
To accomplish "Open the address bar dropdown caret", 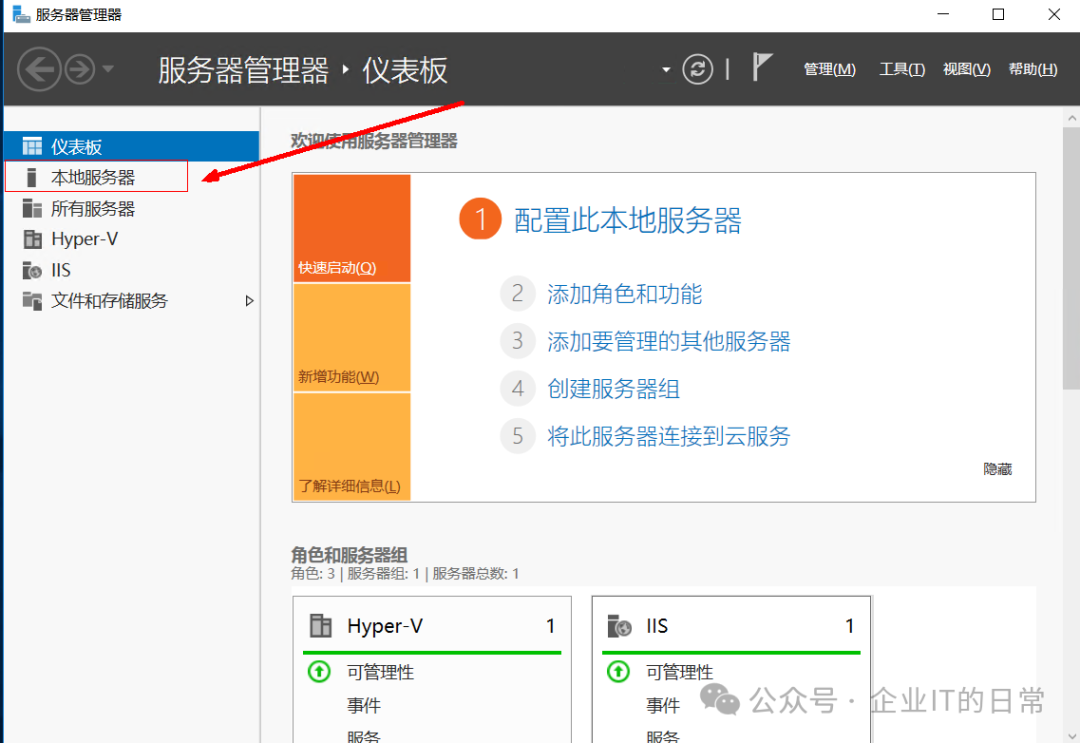I will click(x=666, y=70).
